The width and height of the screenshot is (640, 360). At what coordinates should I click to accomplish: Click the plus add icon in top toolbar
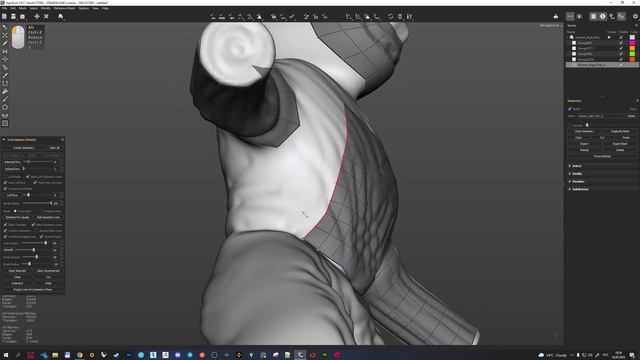click(x=37, y=16)
